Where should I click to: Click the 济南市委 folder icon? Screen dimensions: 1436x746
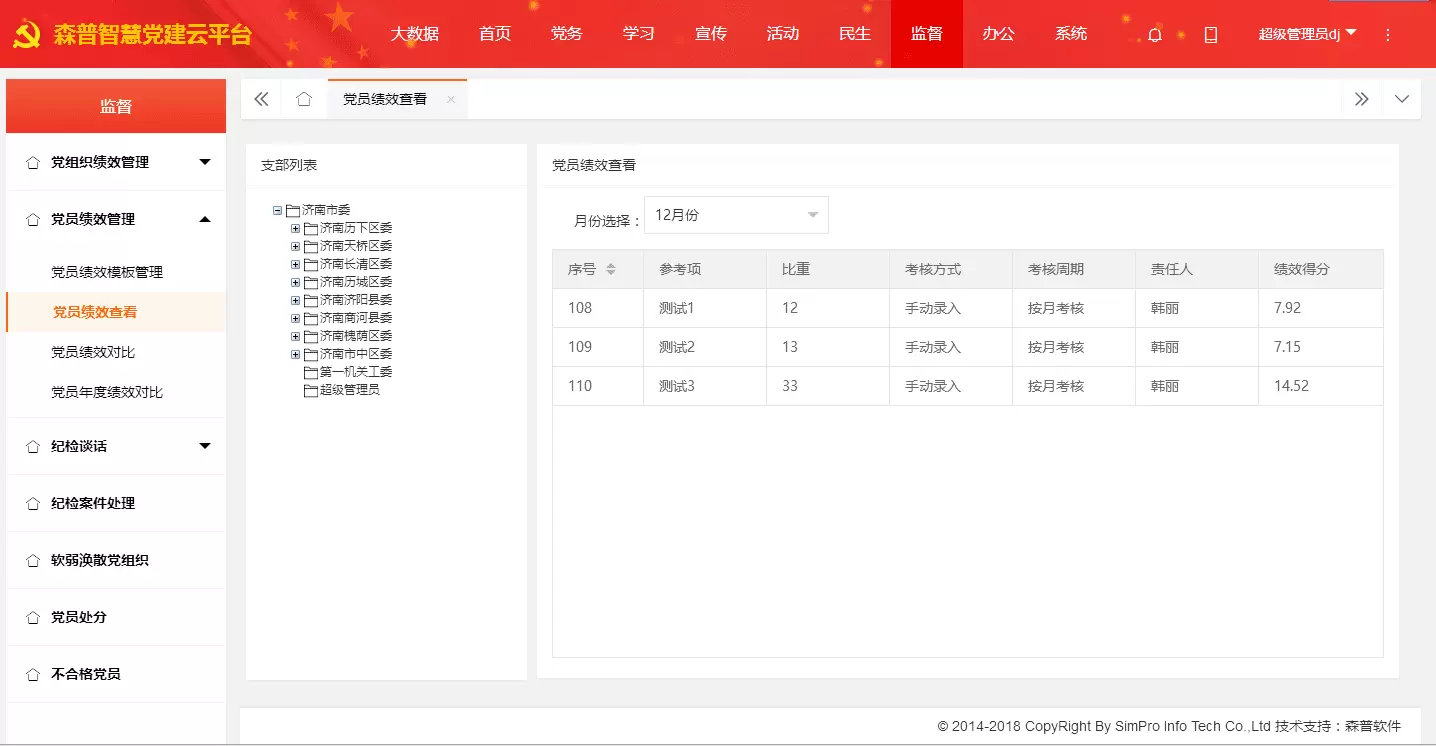(x=293, y=211)
